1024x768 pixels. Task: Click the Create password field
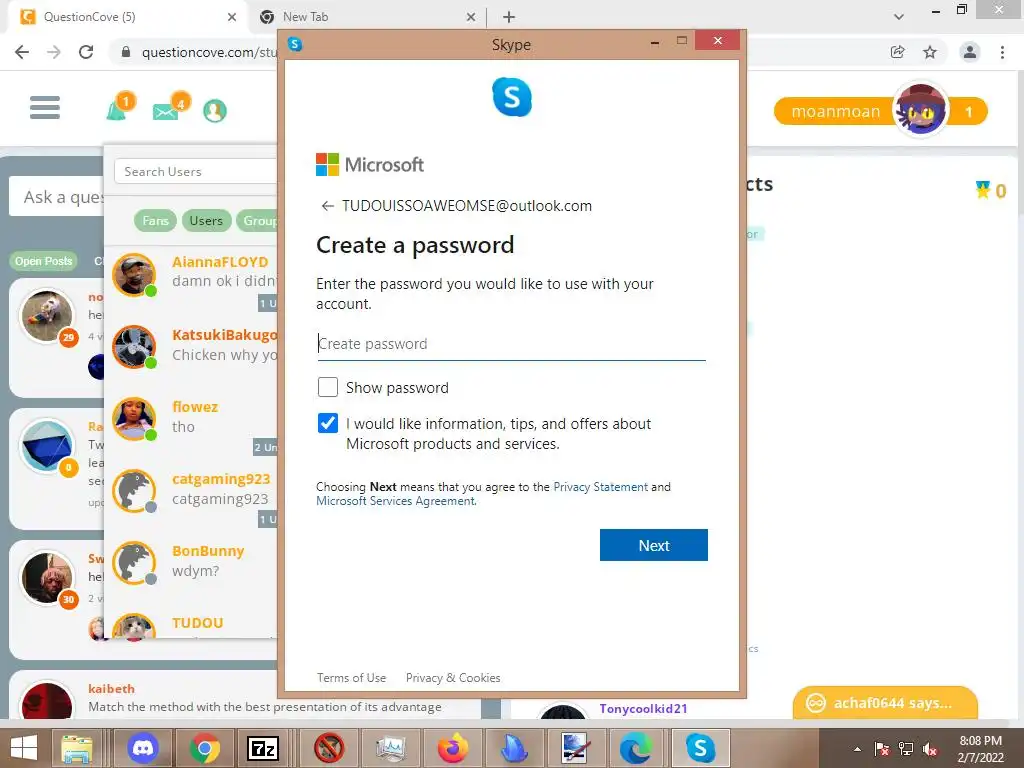pos(511,344)
